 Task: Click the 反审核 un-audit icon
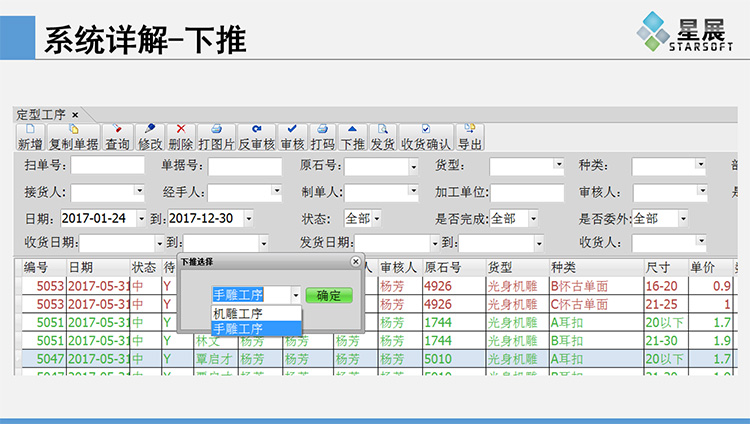(x=256, y=137)
